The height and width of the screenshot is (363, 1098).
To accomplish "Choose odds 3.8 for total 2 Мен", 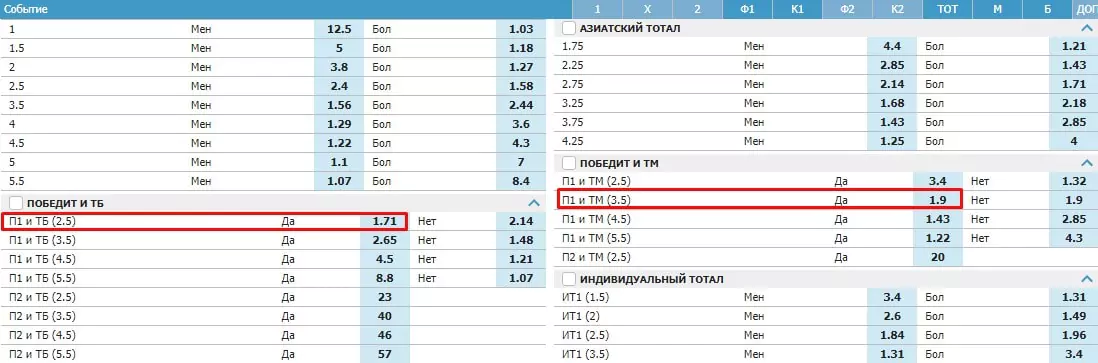I will point(339,67).
